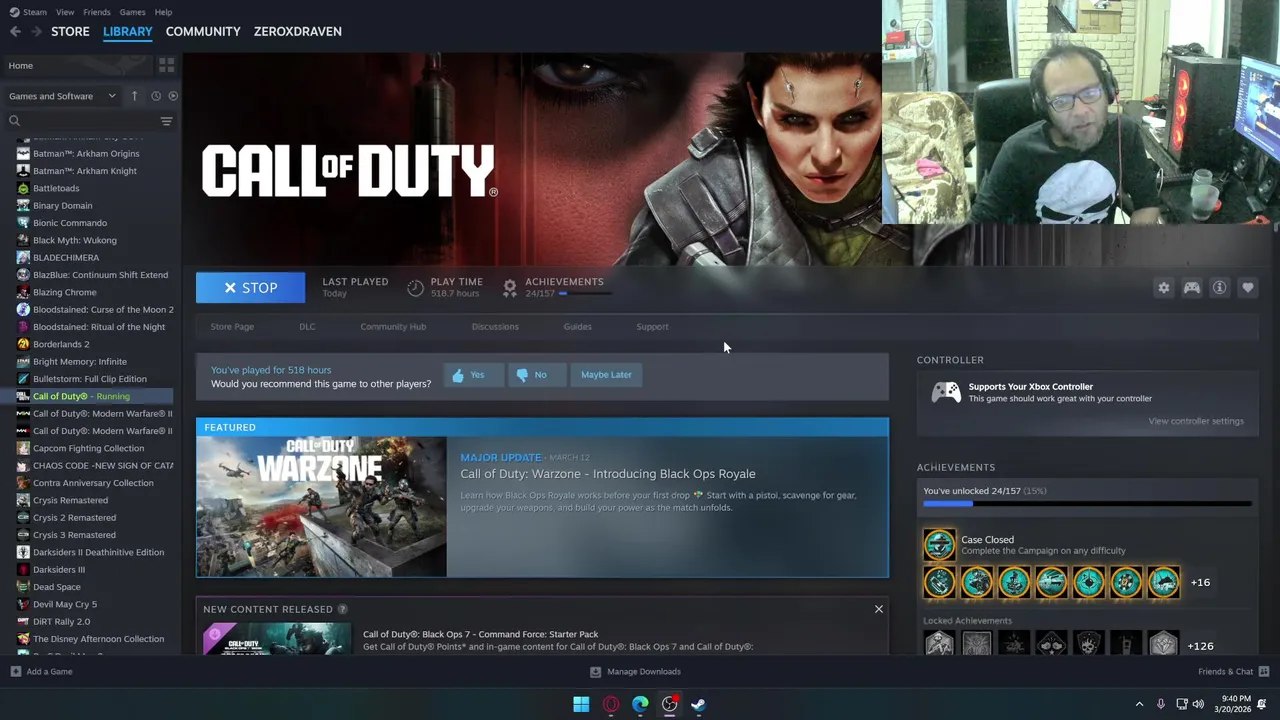
Task: Click the Add a Game plus icon
Action: pos(15,672)
